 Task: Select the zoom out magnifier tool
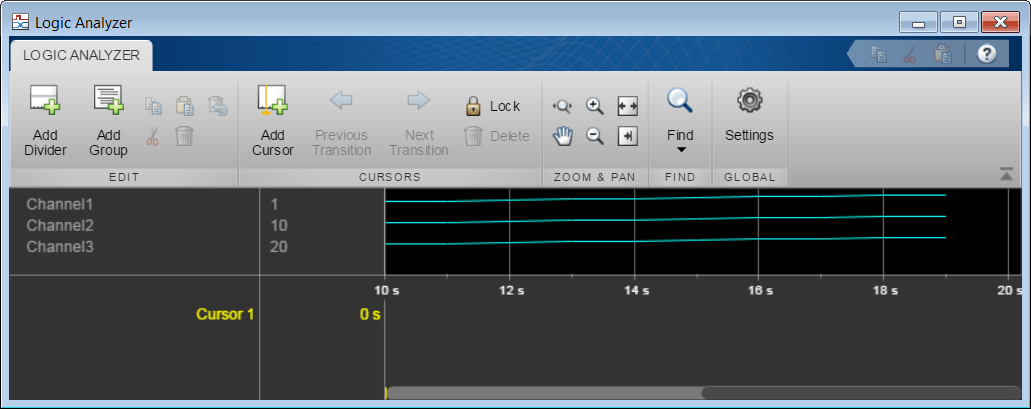click(x=594, y=136)
